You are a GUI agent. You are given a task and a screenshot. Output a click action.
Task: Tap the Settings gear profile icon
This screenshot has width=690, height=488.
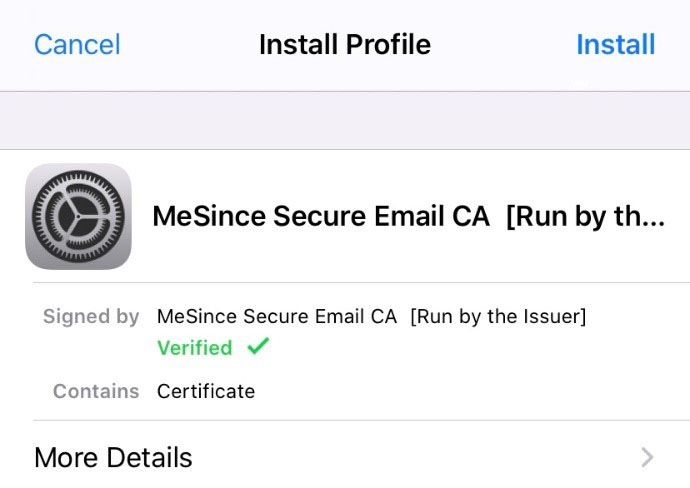point(78,216)
